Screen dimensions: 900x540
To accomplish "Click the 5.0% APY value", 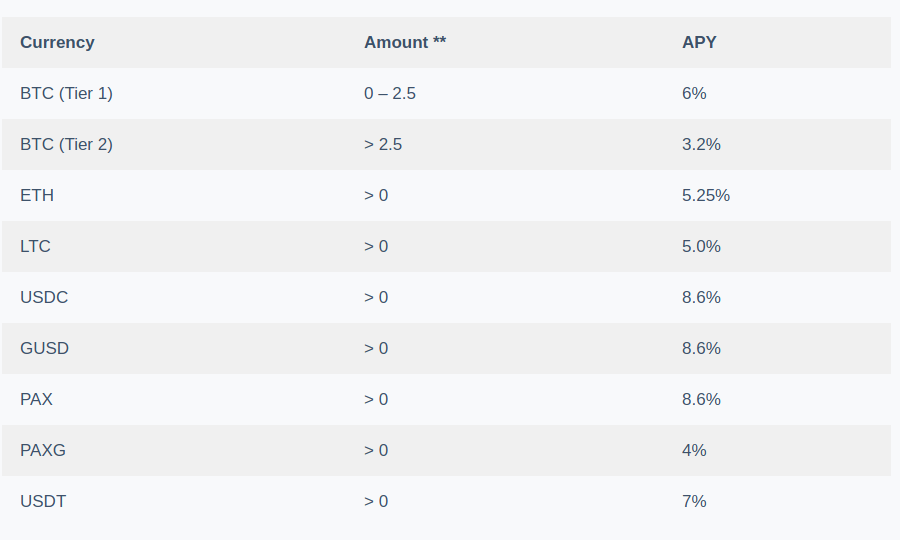I will (701, 246).
